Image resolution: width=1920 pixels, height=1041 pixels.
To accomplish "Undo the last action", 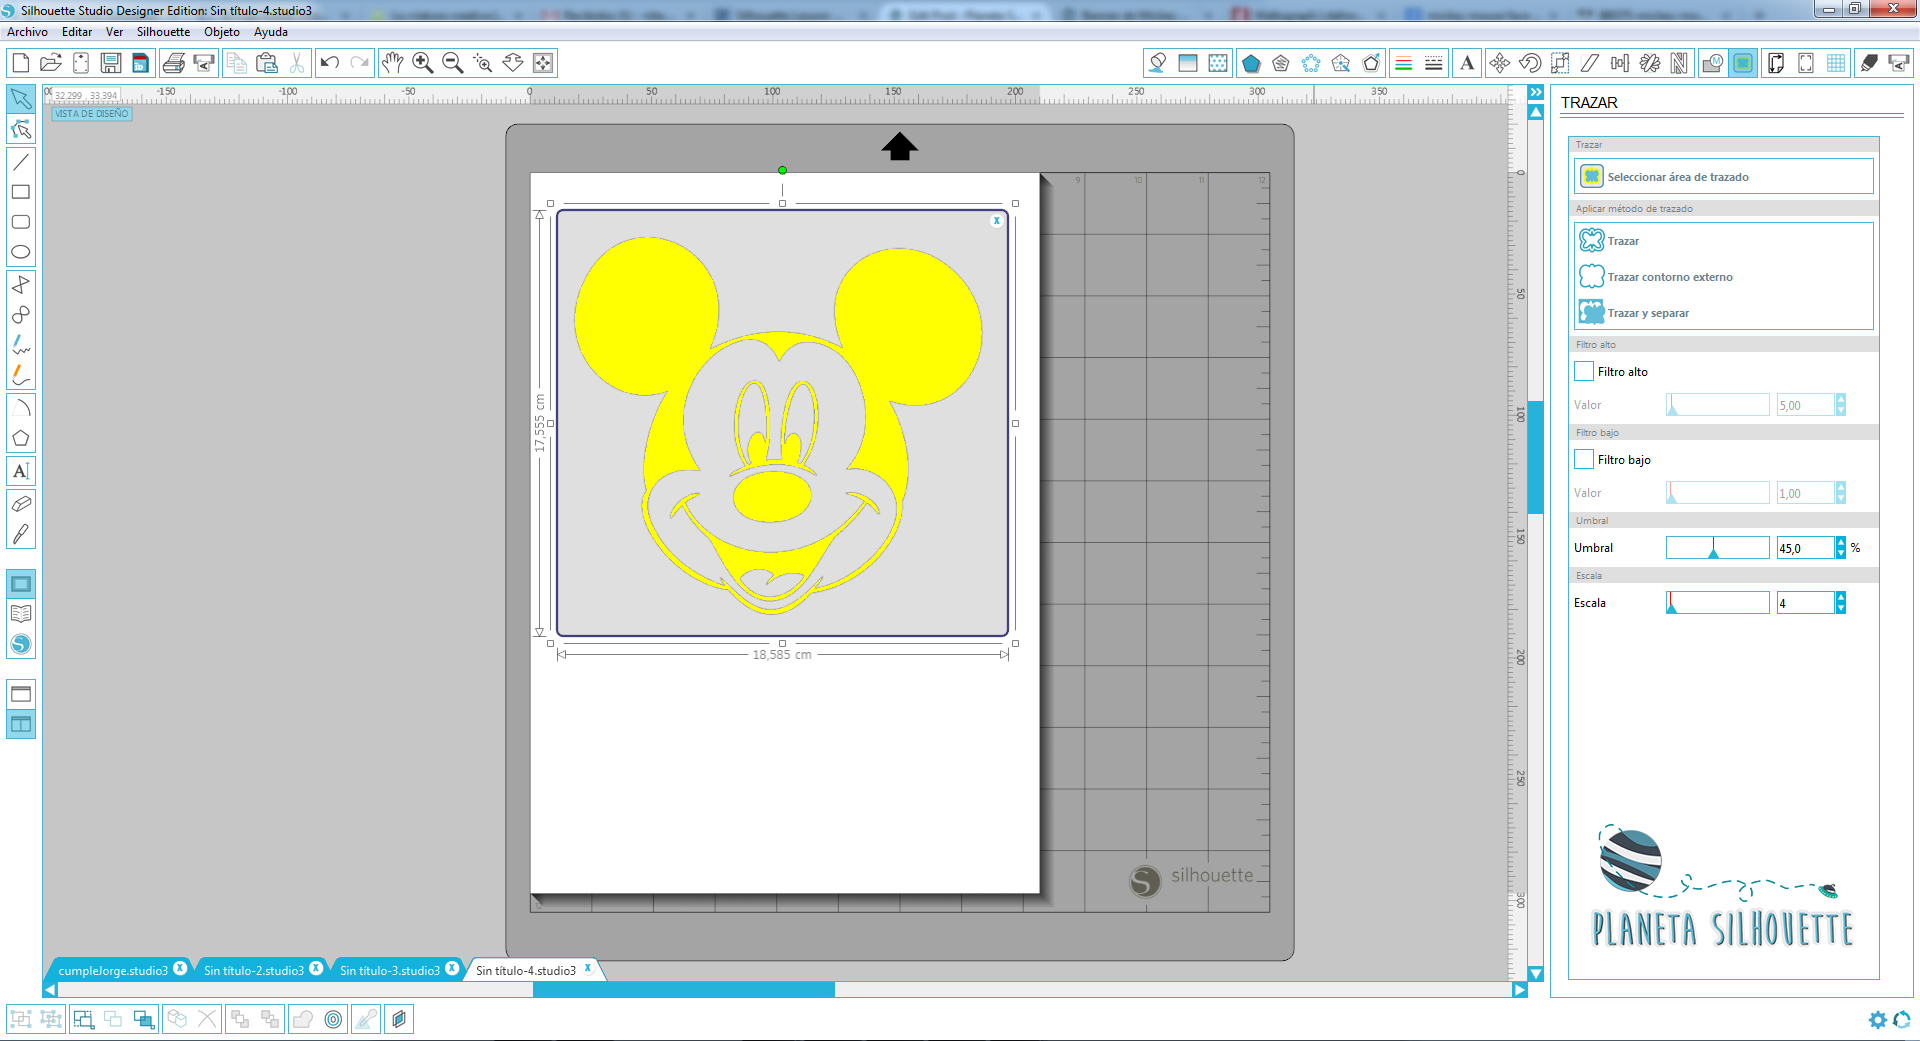I will point(329,63).
